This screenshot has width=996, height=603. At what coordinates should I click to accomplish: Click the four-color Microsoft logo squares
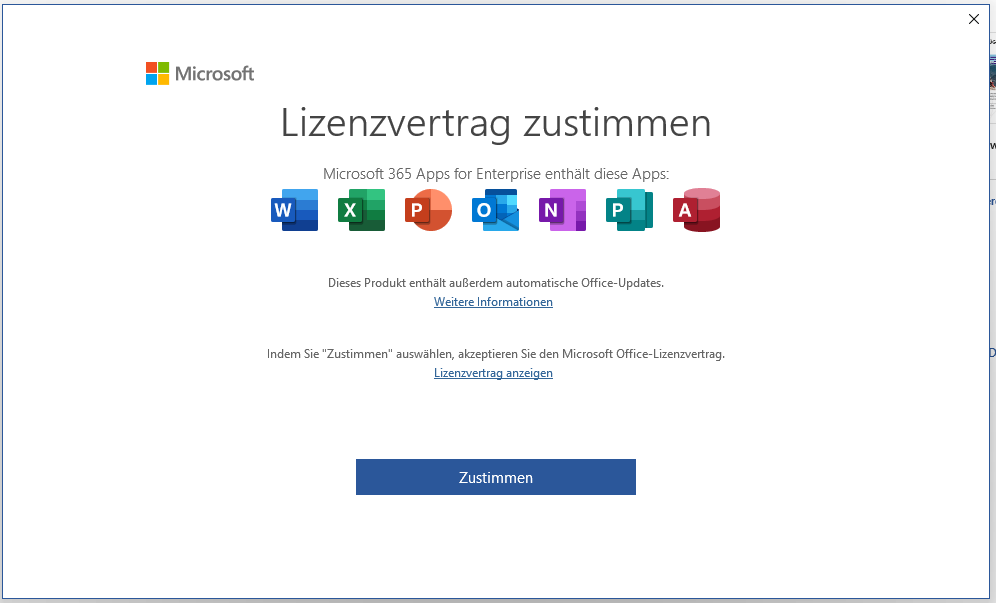click(157, 73)
